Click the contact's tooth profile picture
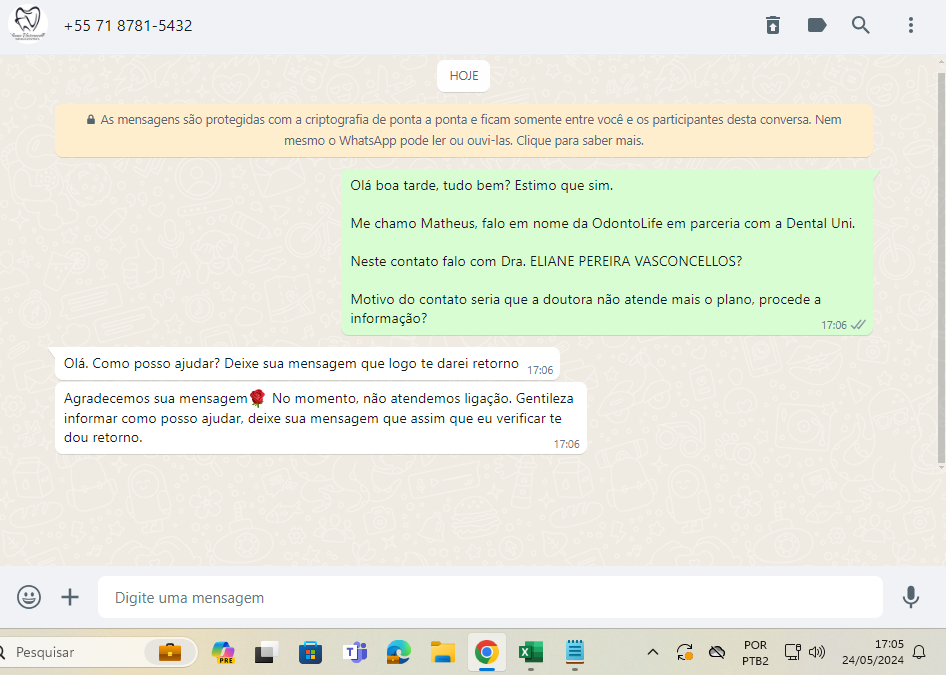The height and width of the screenshot is (675, 946). point(28,25)
